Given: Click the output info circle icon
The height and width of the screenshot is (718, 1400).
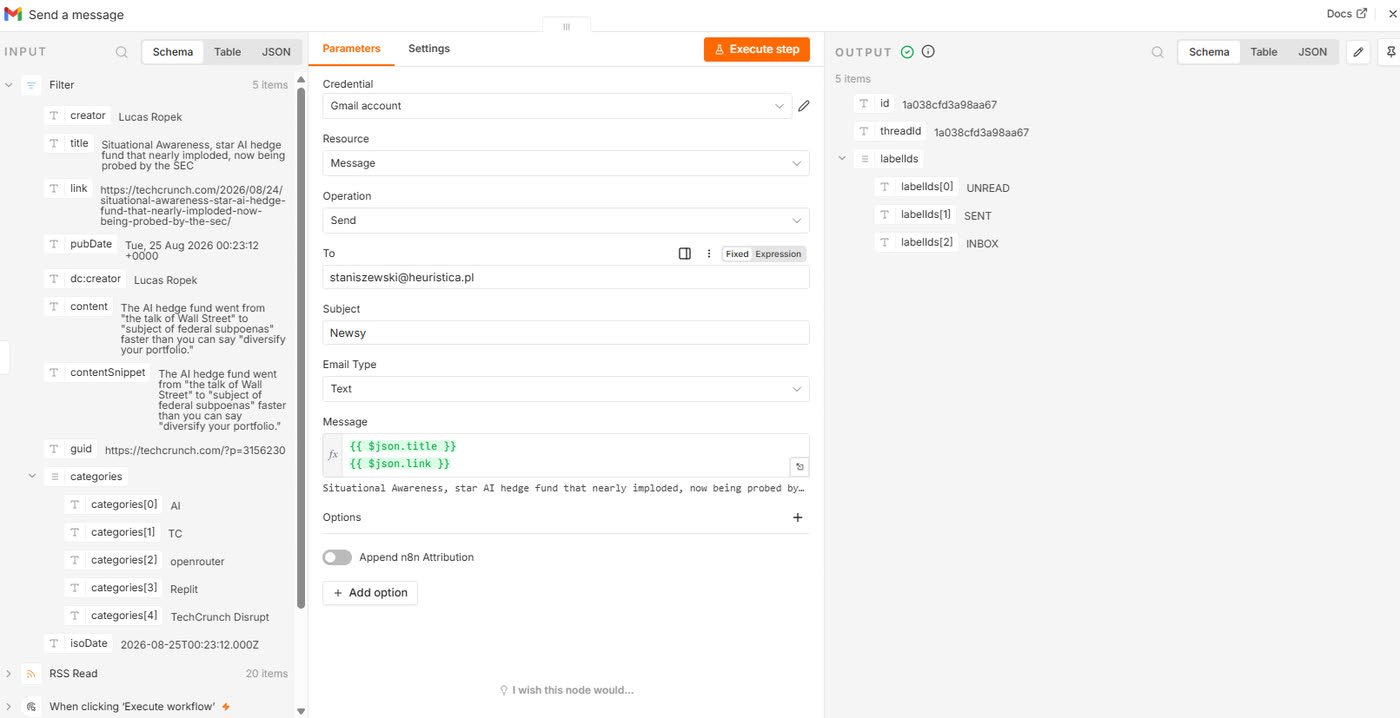Looking at the screenshot, I should 928,52.
